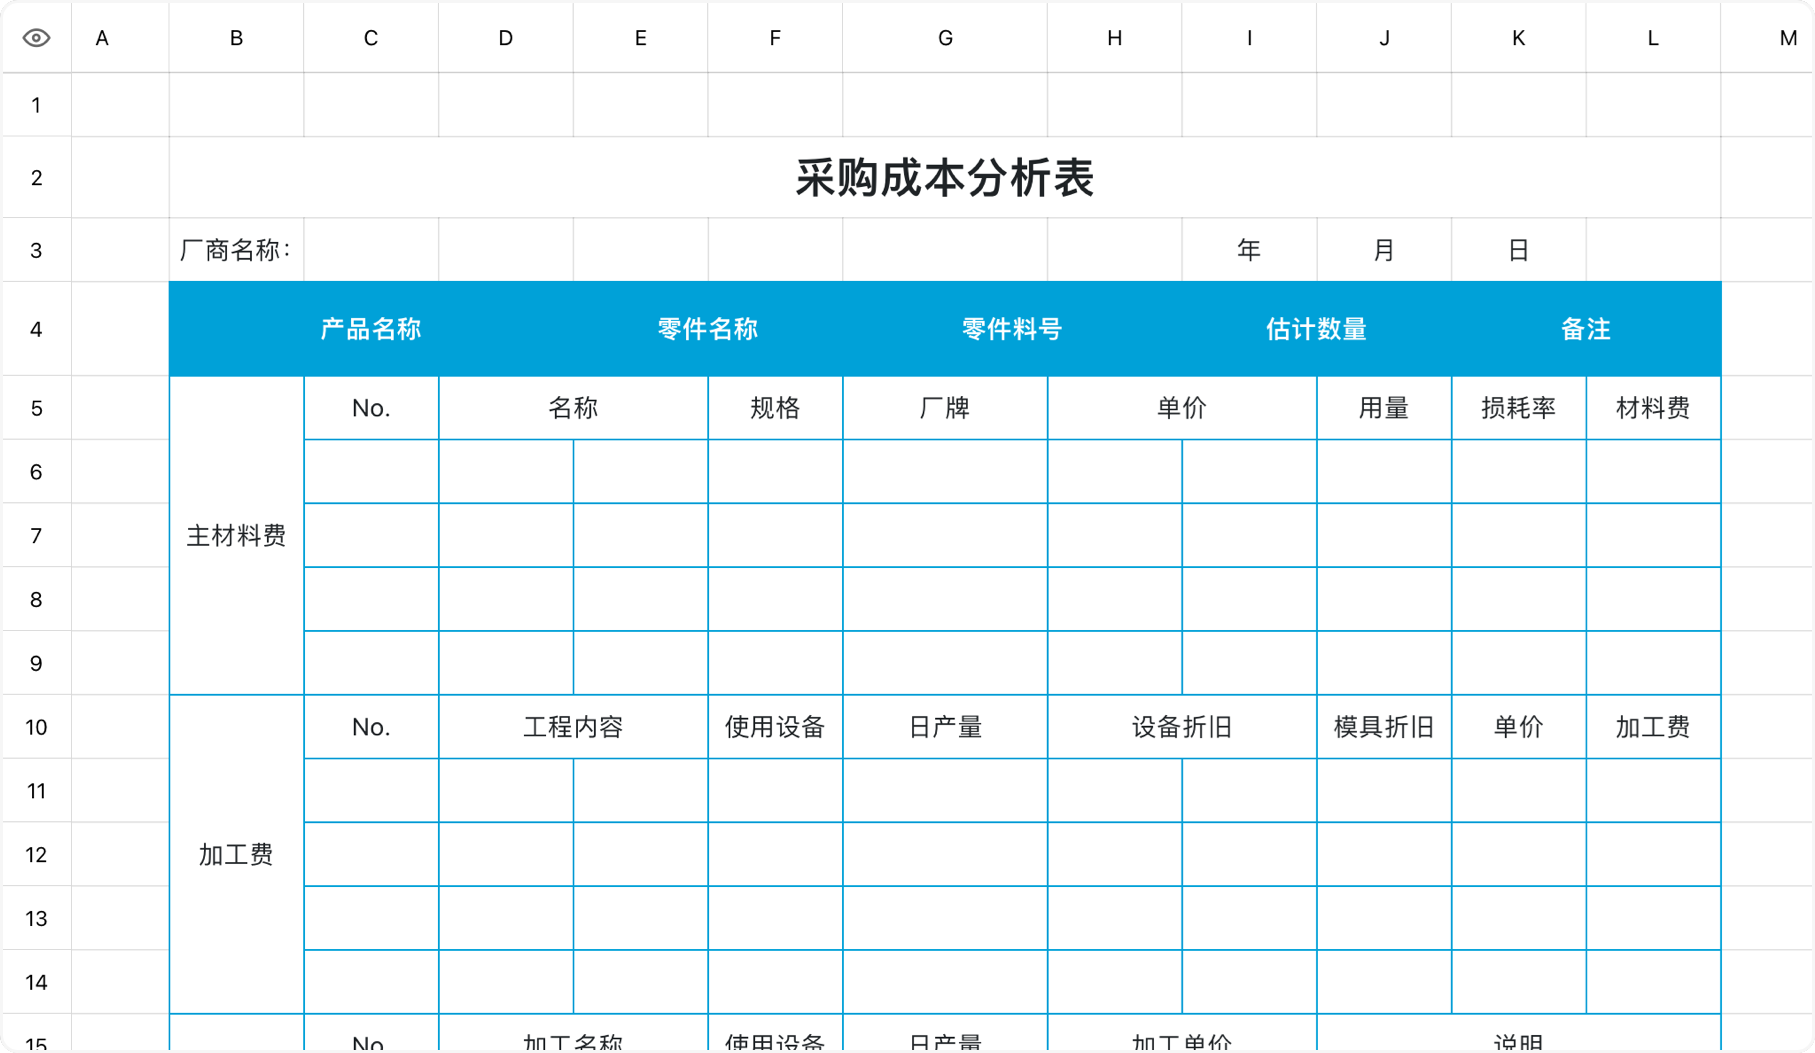Click the 估计数量 header cell
The width and height of the screenshot is (1815, 1053).
[1317, 329]
